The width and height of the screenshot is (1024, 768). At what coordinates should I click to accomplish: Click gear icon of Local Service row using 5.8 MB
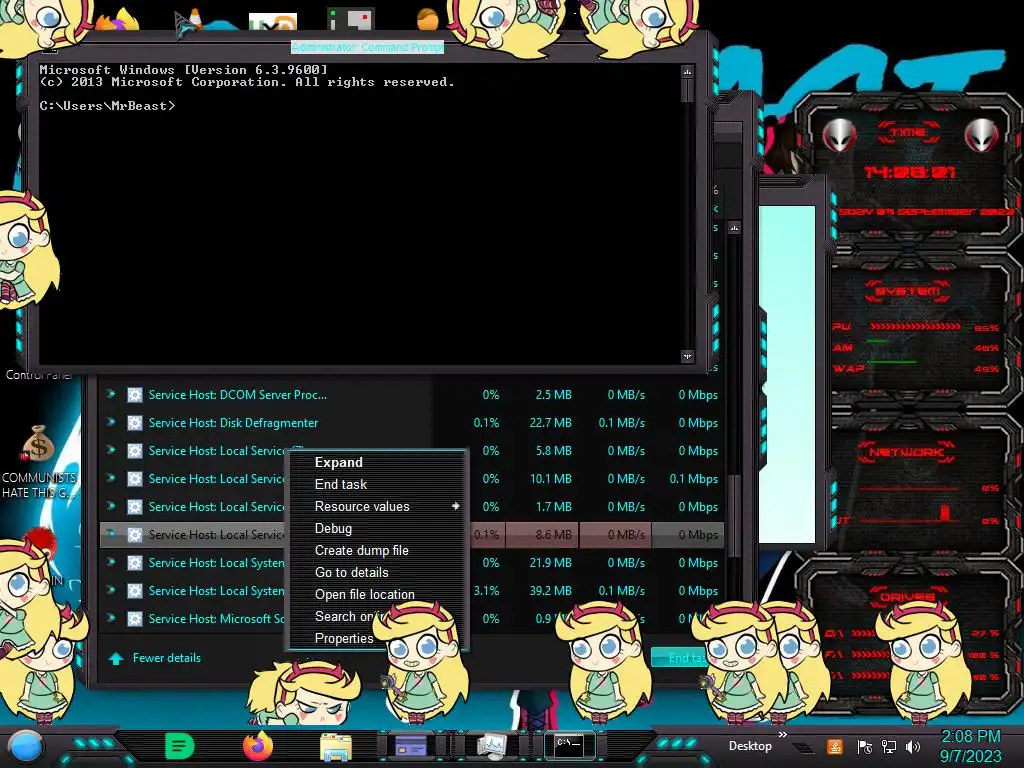click(135, 451)
